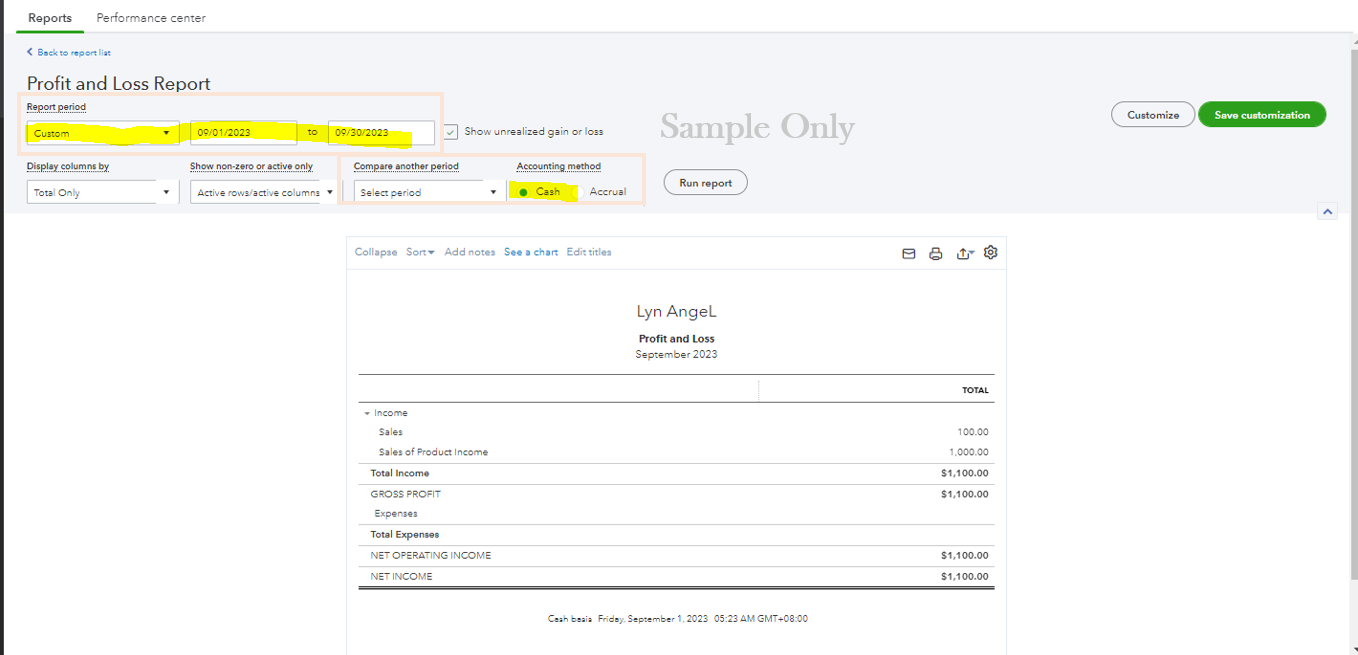The image size is (1358, 655).
Task: Open Compare another period dropdown
Action: [x=430, y=192]
